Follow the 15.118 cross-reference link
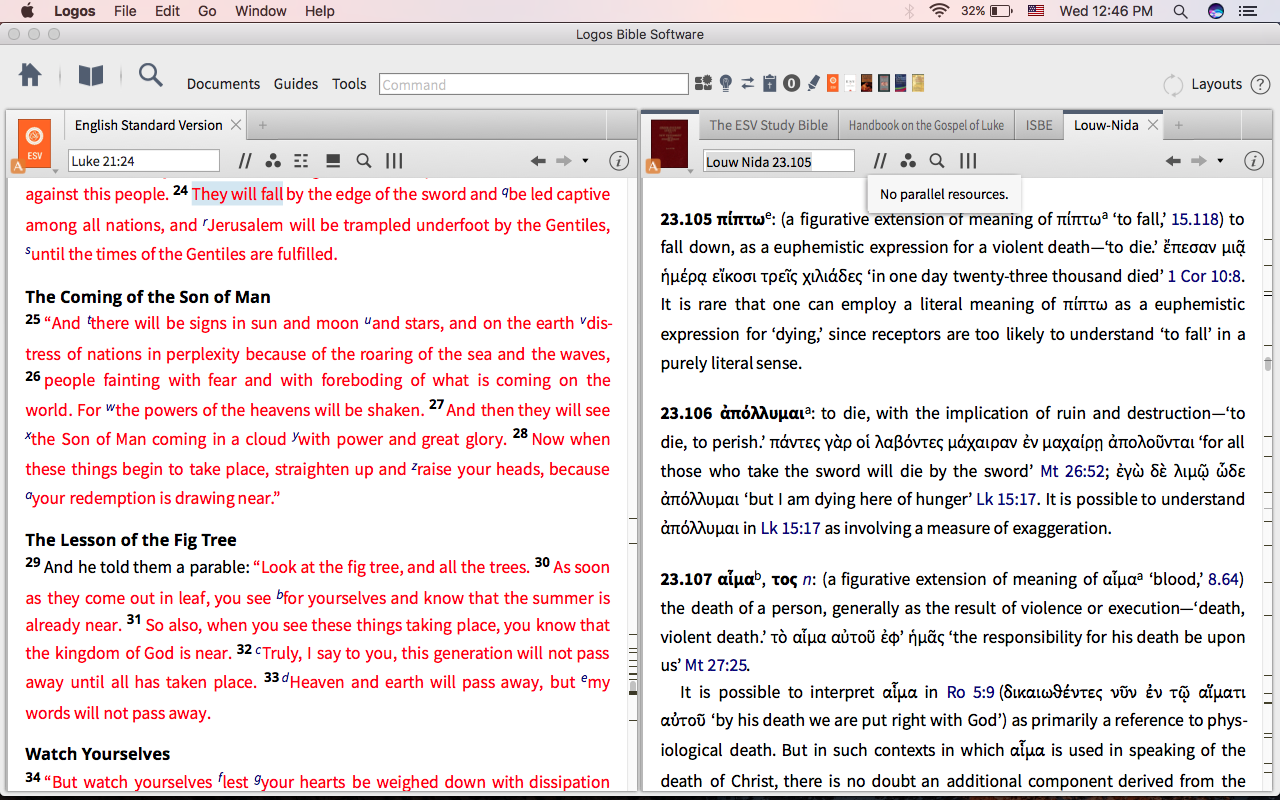 tap(1195, 219)
